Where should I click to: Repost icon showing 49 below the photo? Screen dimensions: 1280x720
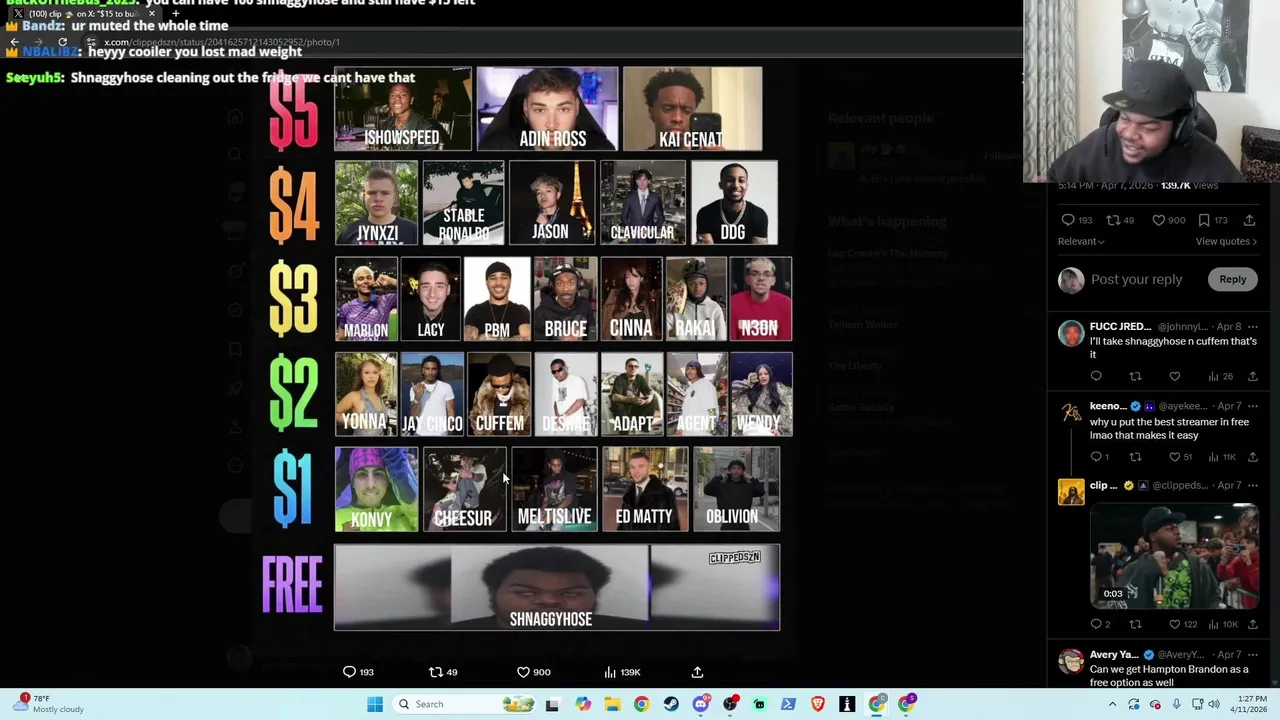click(x=435, y=672)
